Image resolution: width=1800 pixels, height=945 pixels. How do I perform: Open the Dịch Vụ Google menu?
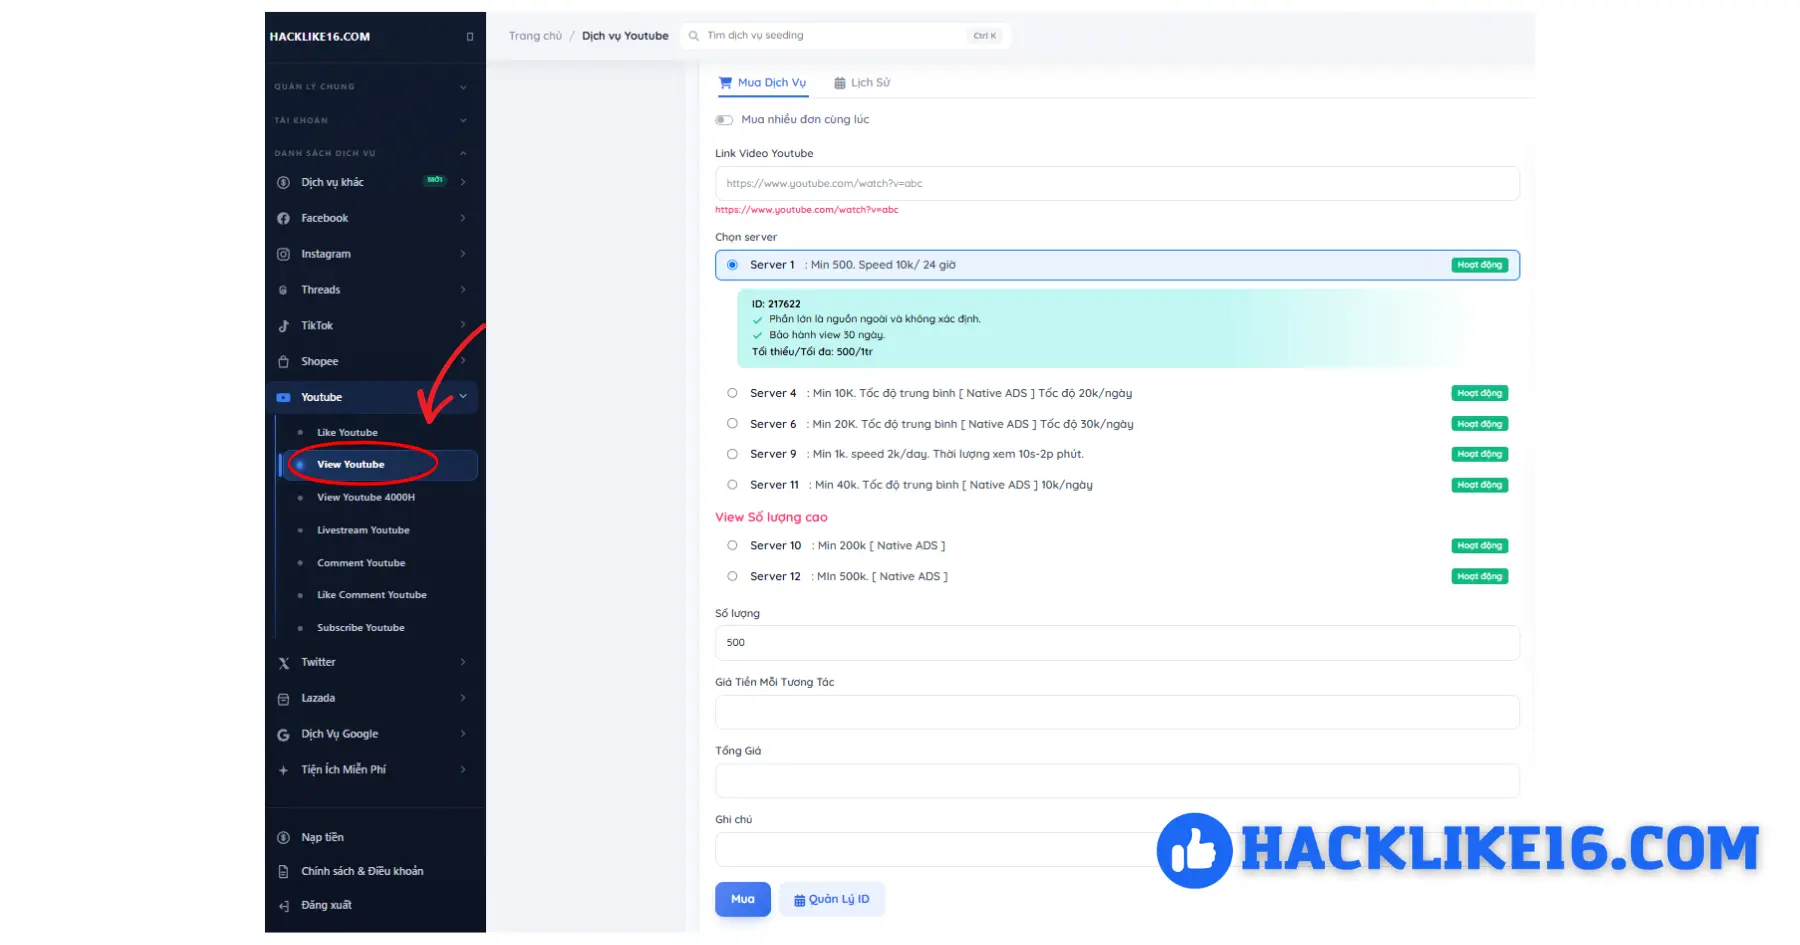(x=340, y=735)
